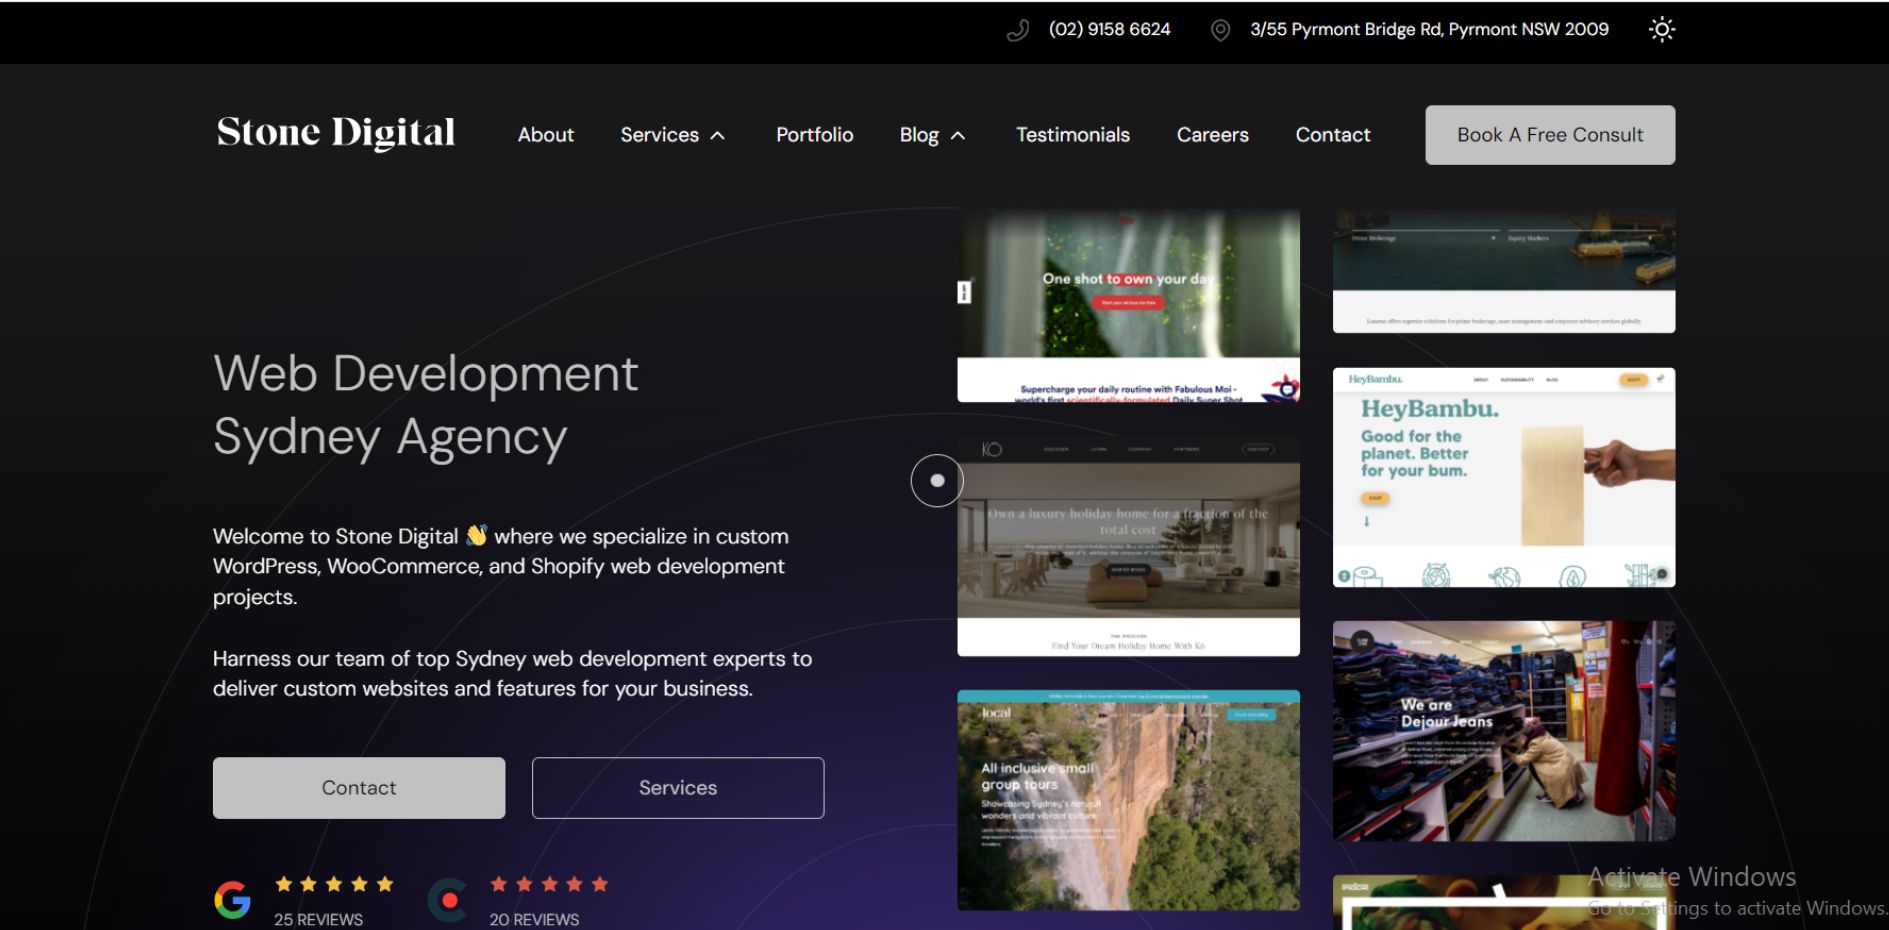Open the Services nav menu item

(659, 135)
